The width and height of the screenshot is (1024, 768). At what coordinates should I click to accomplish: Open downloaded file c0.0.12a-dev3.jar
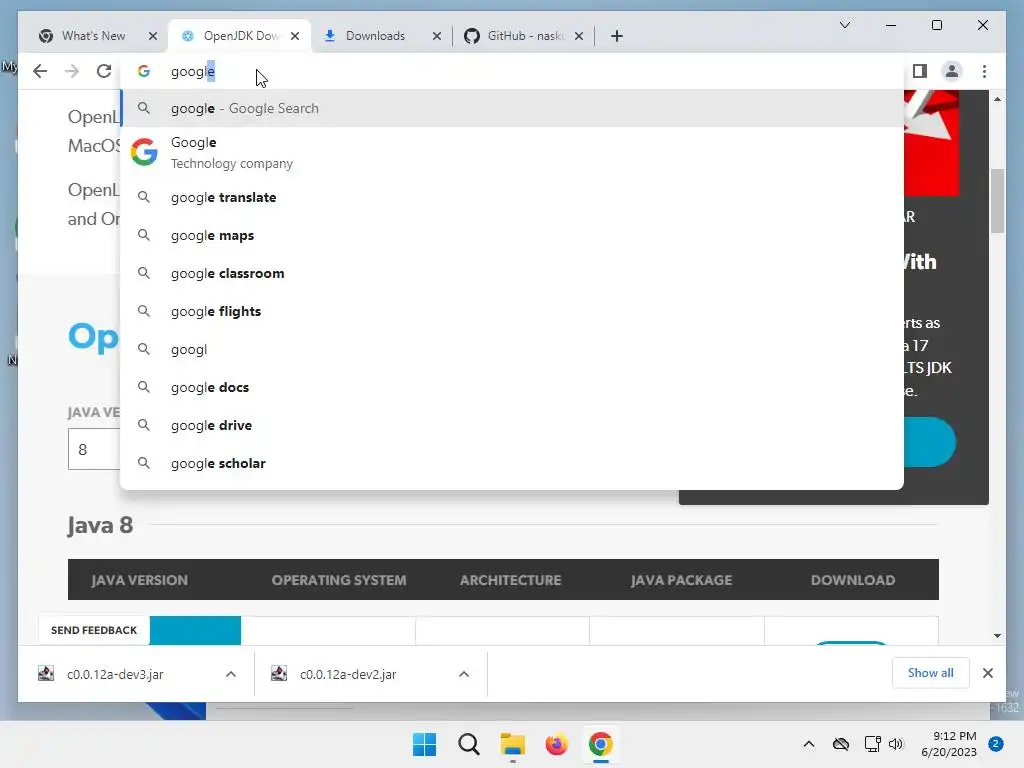click(116, 674)
